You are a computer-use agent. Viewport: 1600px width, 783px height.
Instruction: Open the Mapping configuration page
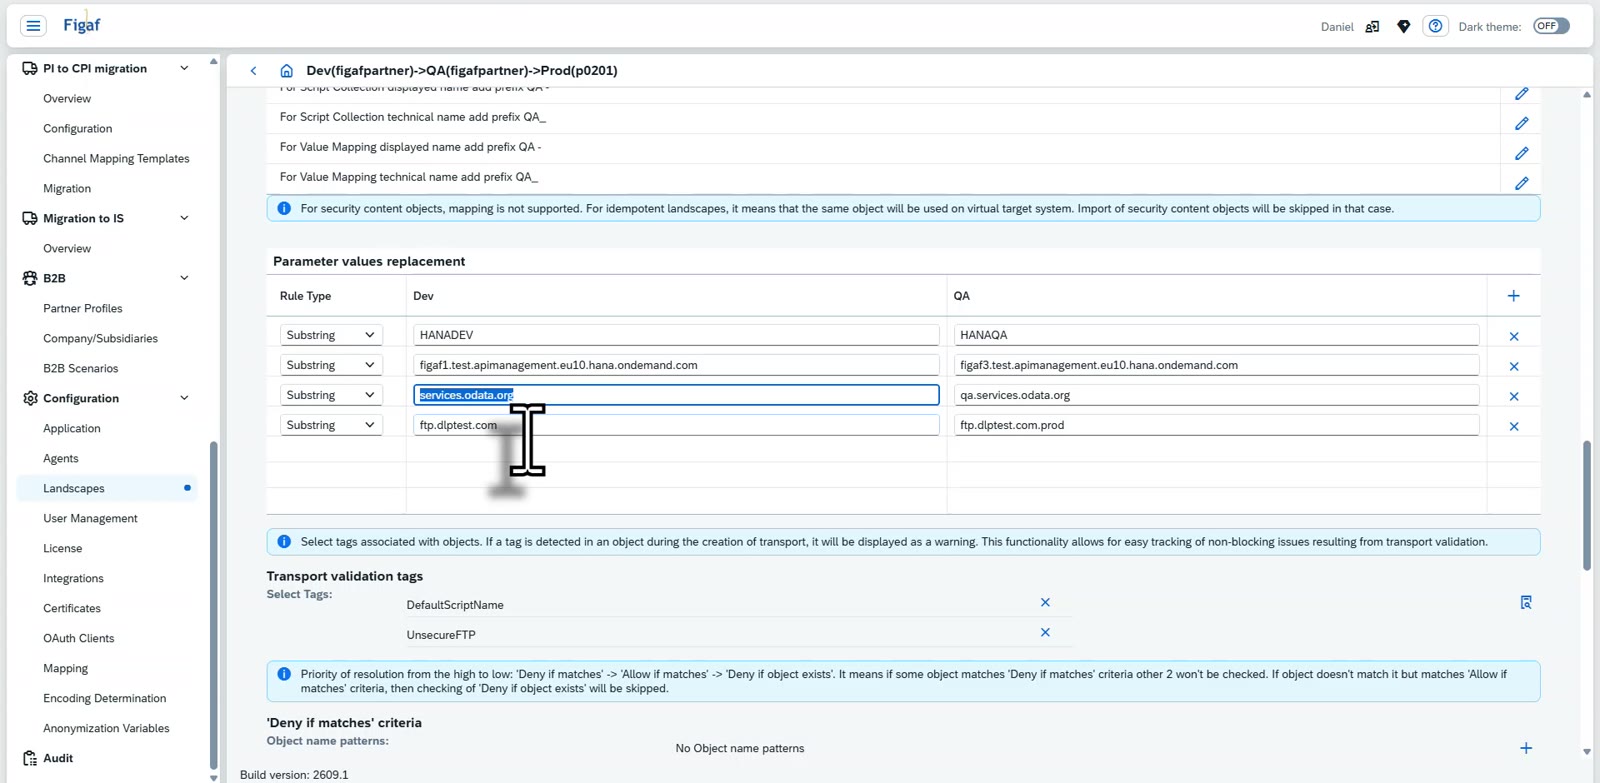[66, 669]
